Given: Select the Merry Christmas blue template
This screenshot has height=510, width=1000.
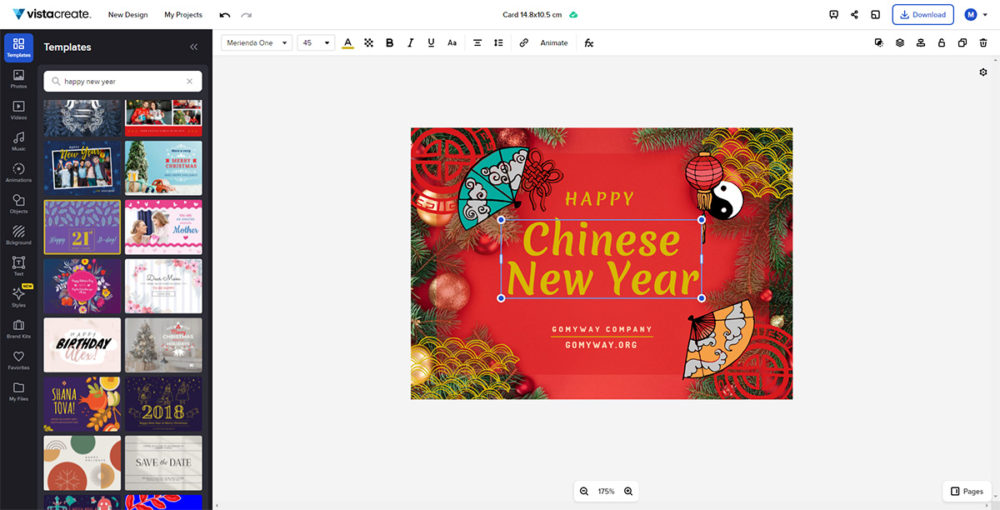Looking at the screenshot, I should 163,168.
